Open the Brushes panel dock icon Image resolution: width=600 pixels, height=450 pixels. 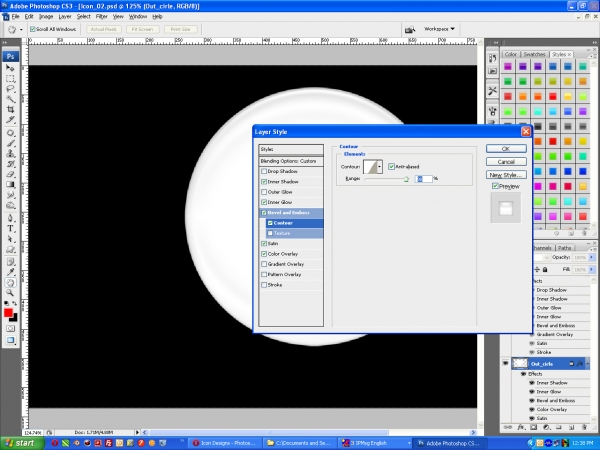coord(492,111)
